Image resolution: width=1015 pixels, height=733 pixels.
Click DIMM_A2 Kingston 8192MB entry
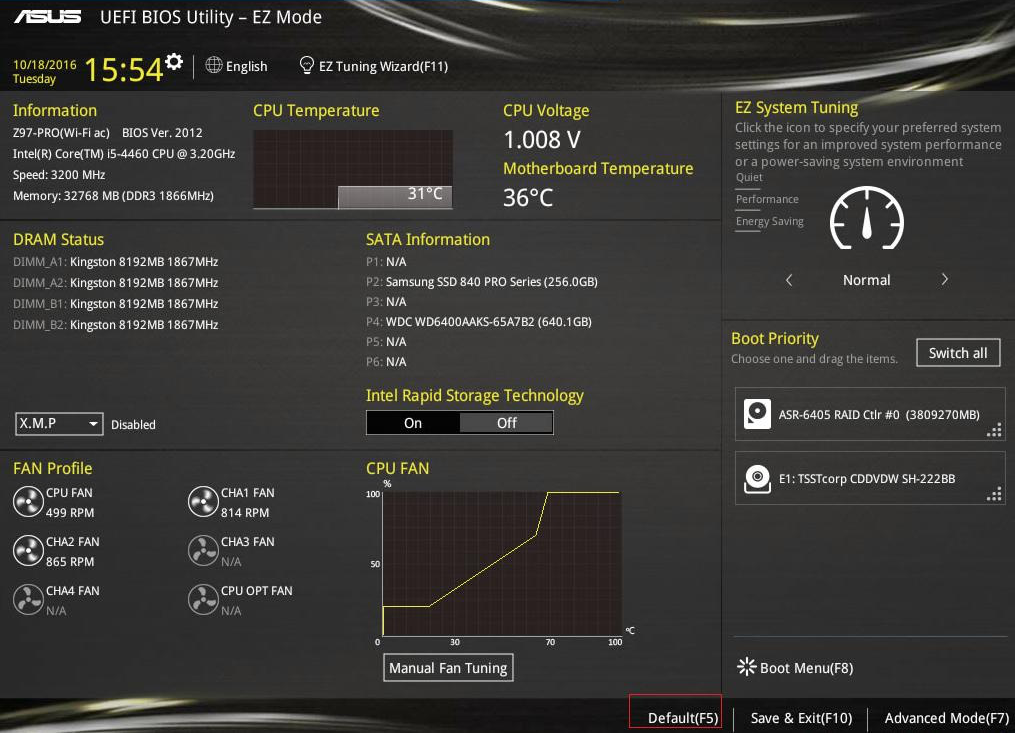point(115,282)
